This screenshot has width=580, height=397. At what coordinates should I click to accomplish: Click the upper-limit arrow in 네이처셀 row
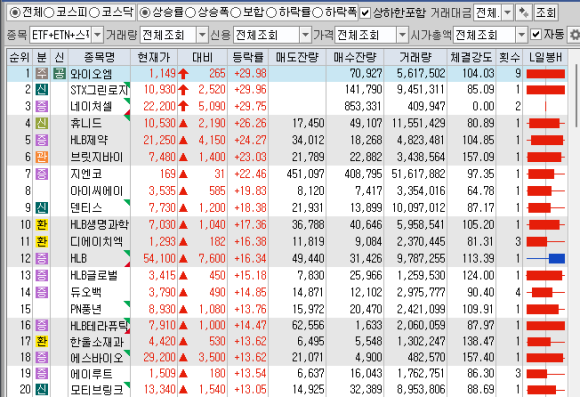tap(183, 107)
